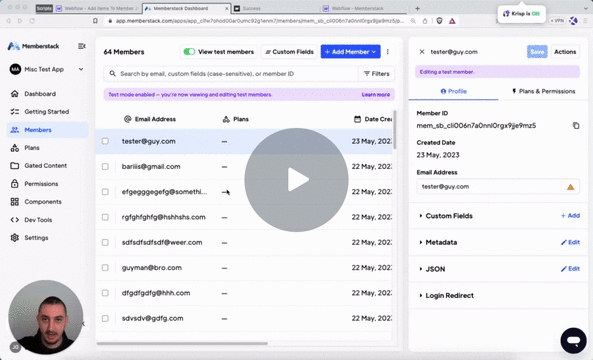This screenshot has height=360, width=593.
Task: Click the members table horizontal scrollbar
Action: coord(182,343)
